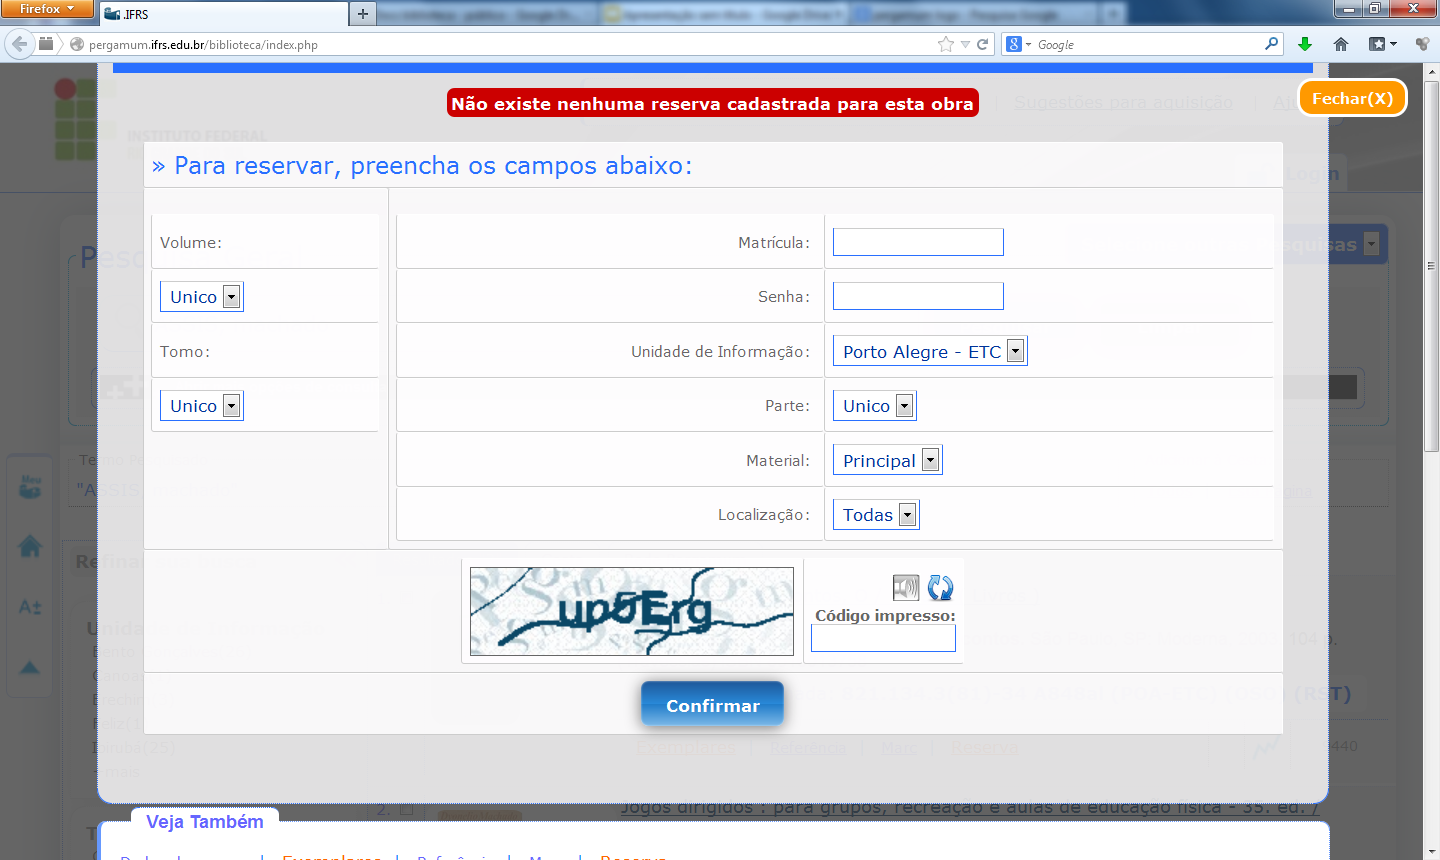Click the home icon in left sidebar

[30, 546]
